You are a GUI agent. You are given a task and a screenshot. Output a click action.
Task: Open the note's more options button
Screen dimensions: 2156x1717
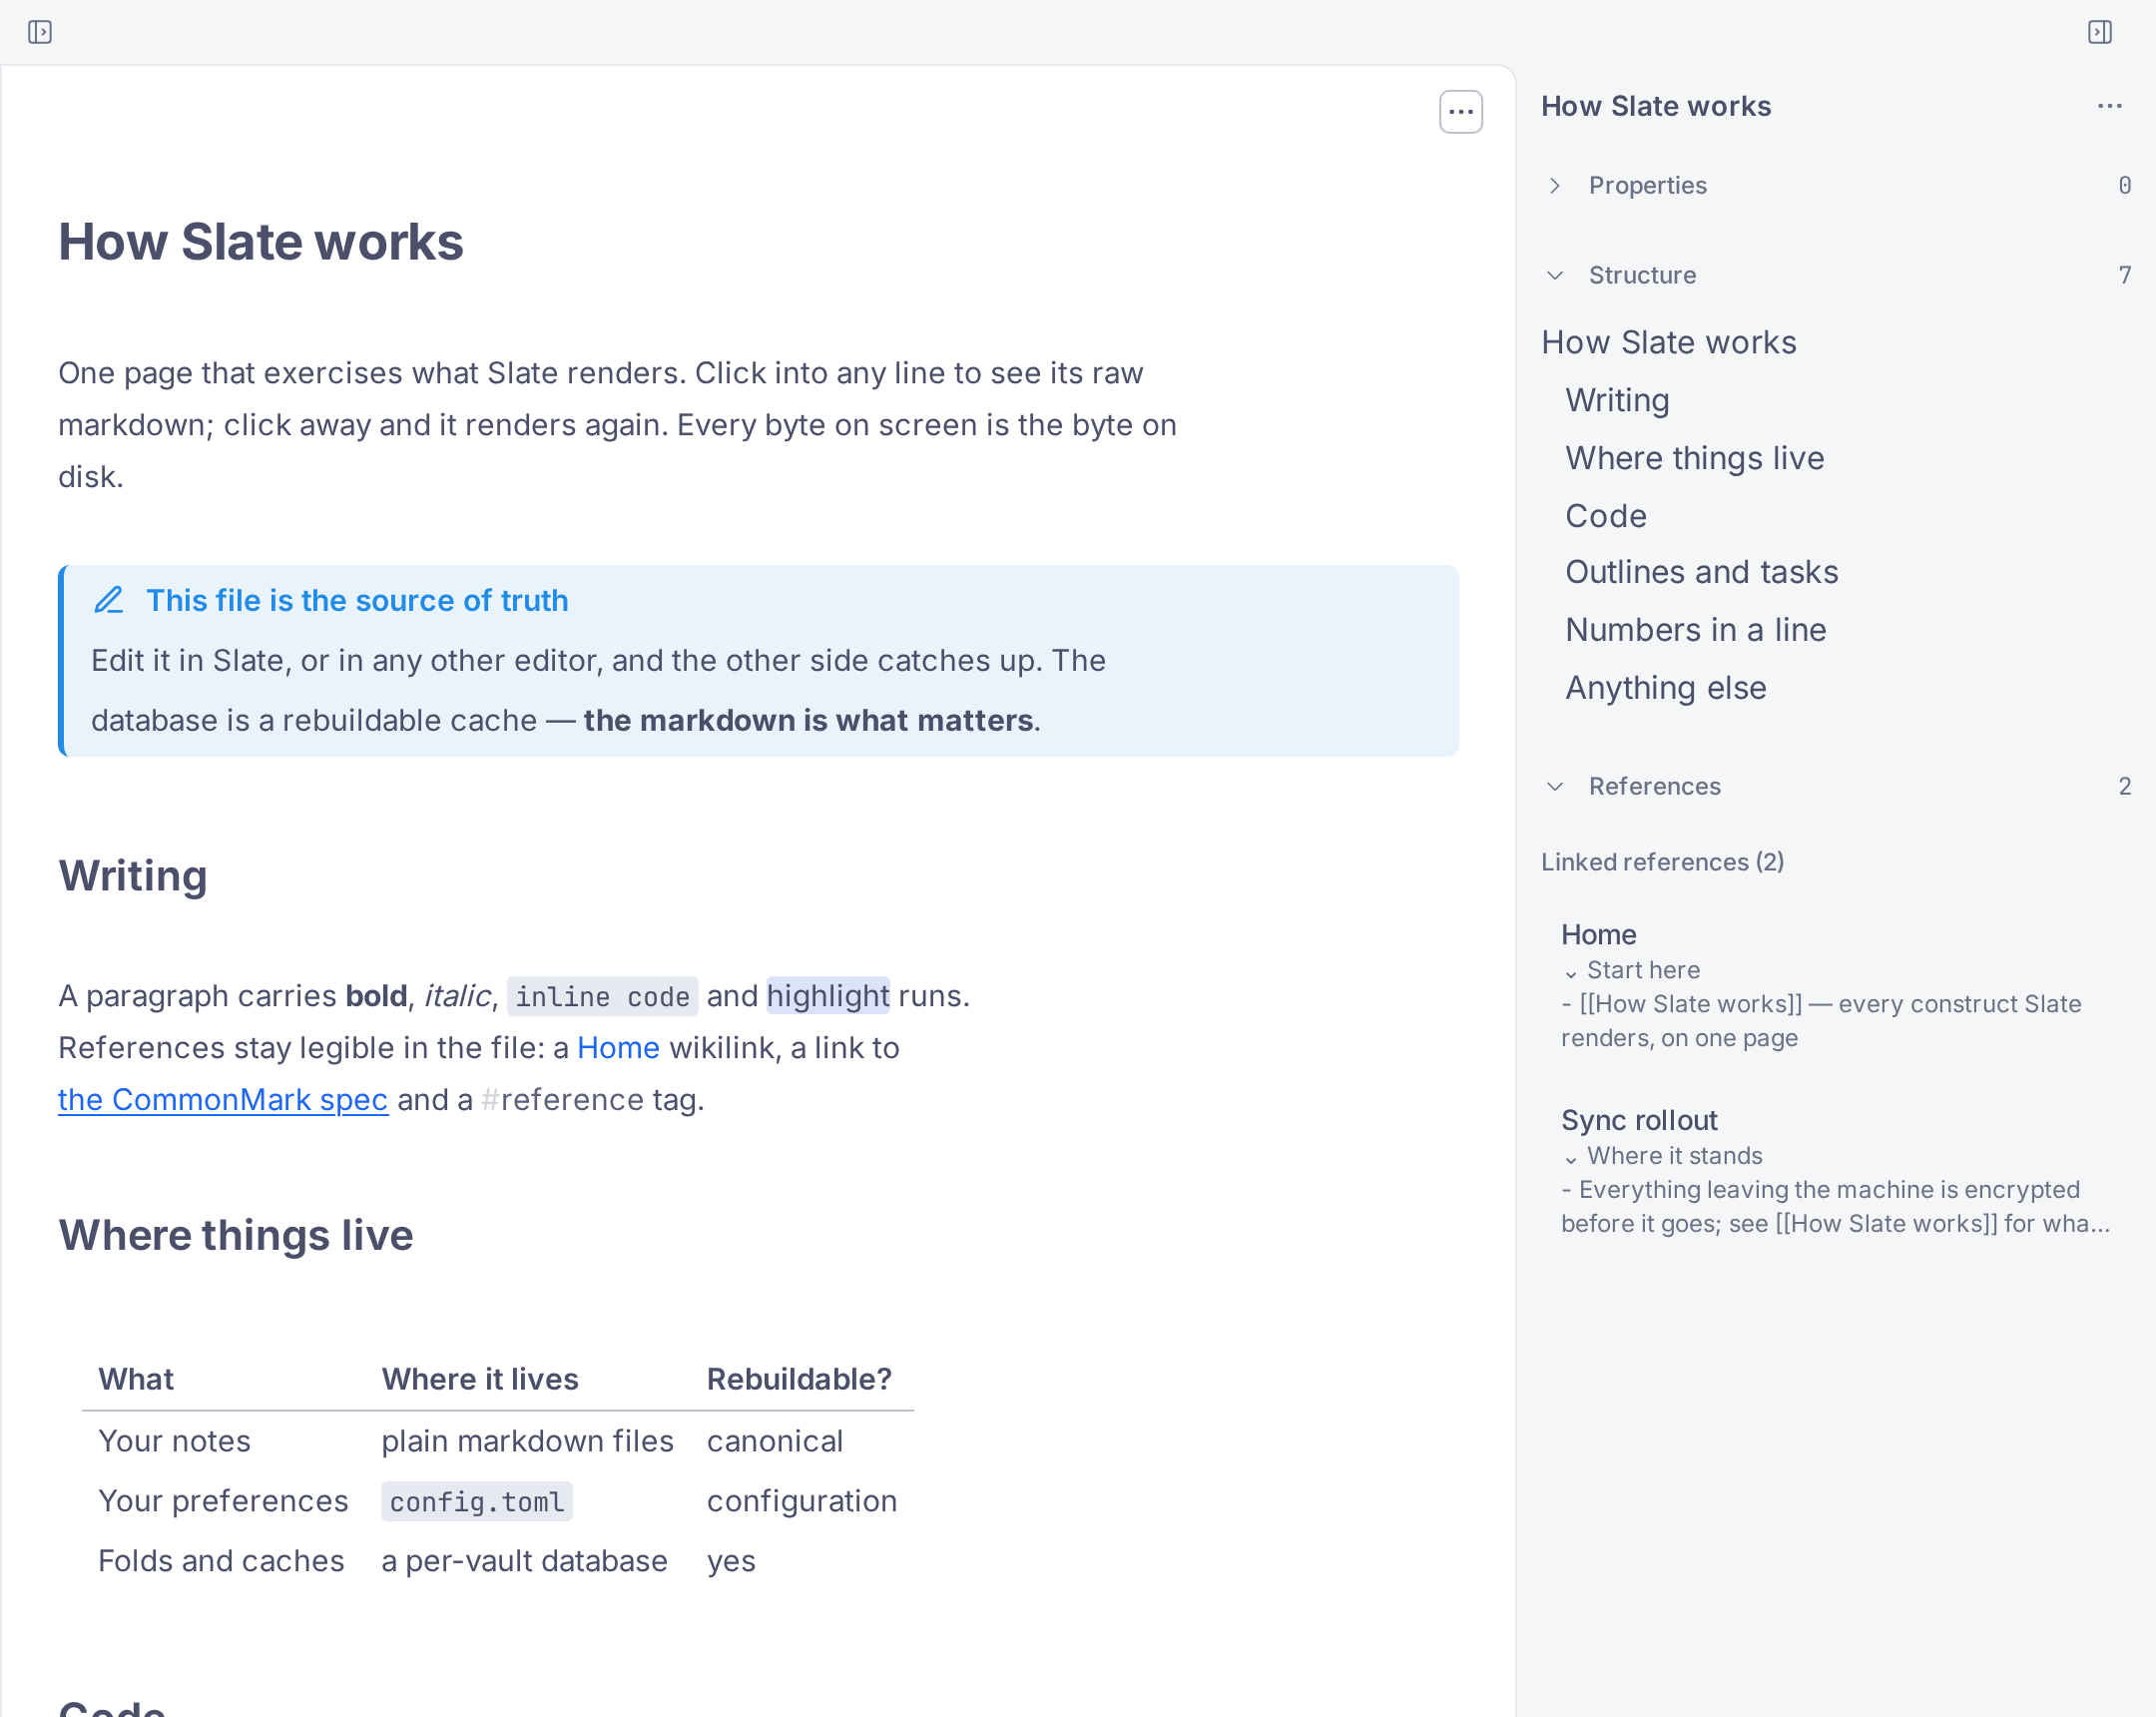[x=1460, y=112]
